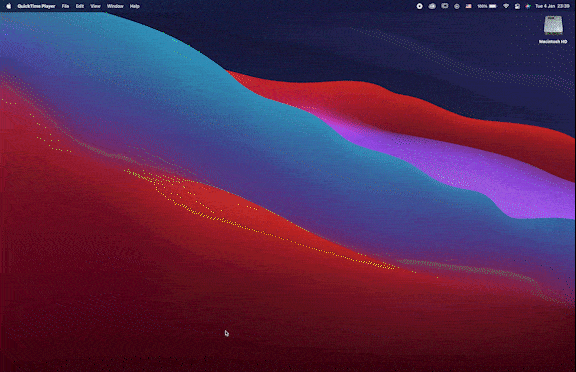Screen dimensions: 576x372
Task: Open the Apple menu
Action: 8,6
